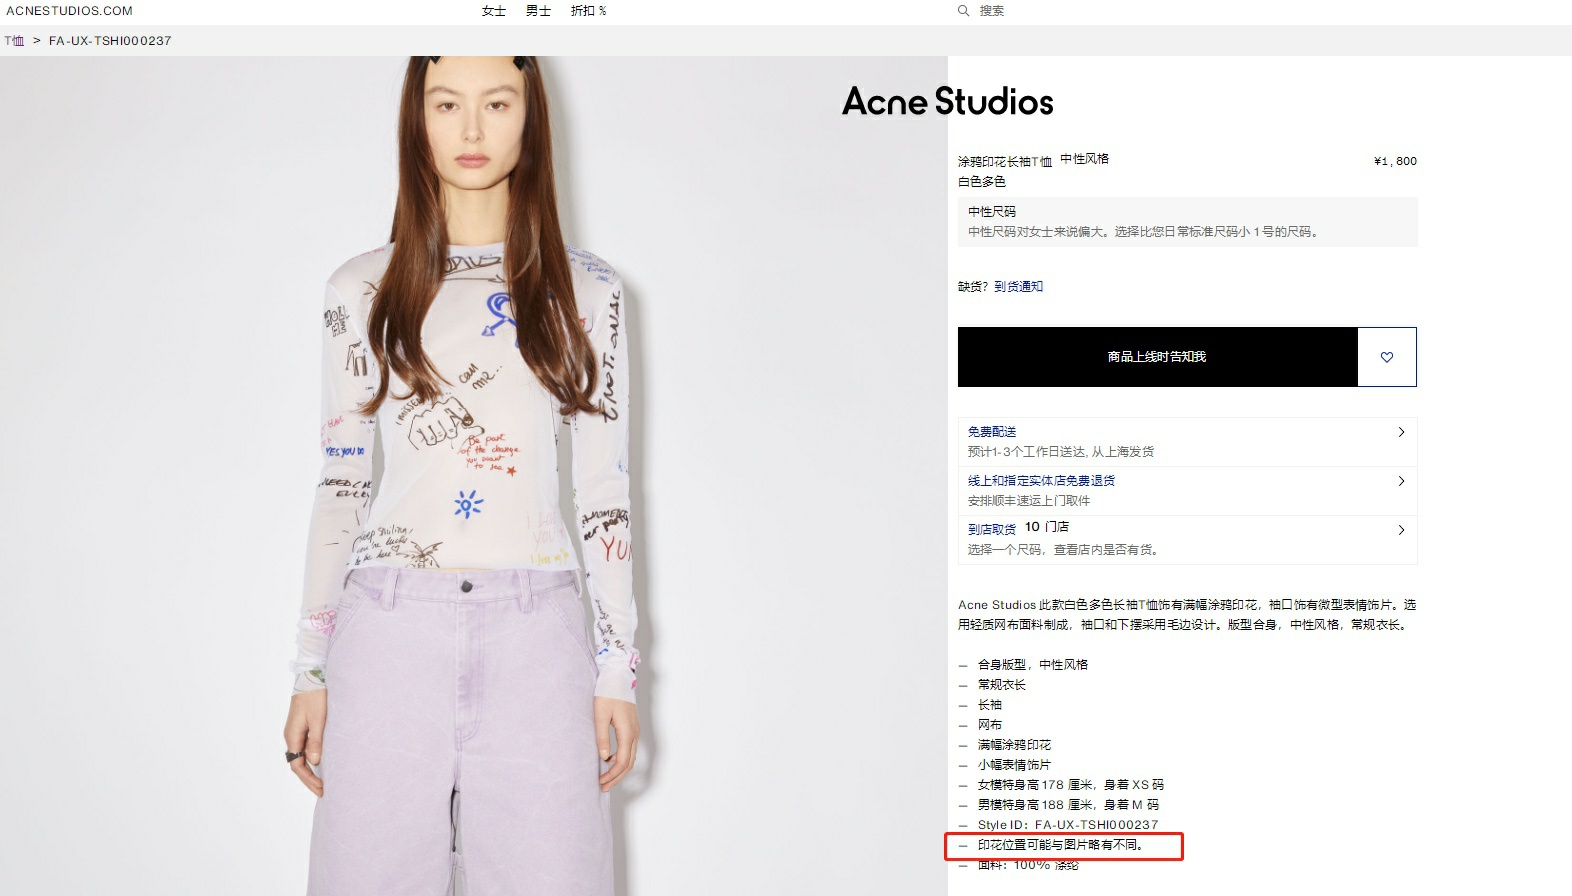Click ACNESTUDIOS.COM at top left
The width and height of the screenshot is (1572, 896).
(69, 11)
